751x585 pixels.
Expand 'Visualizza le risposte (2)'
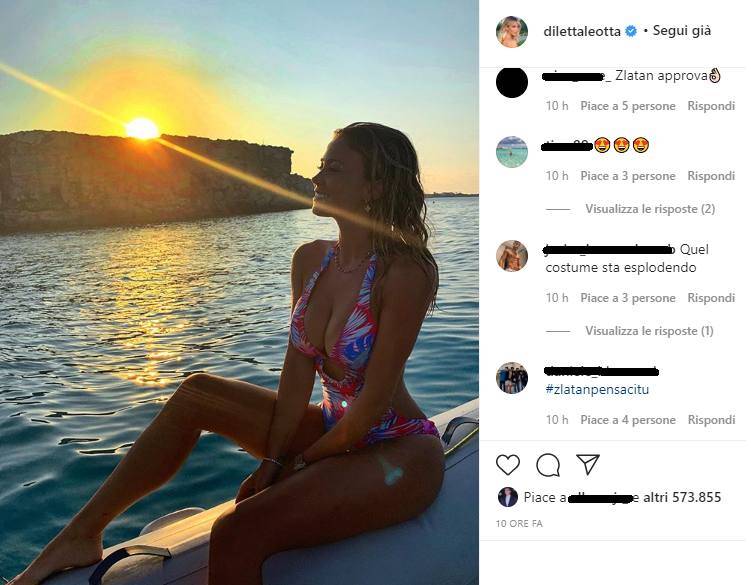tap(650, 209)
